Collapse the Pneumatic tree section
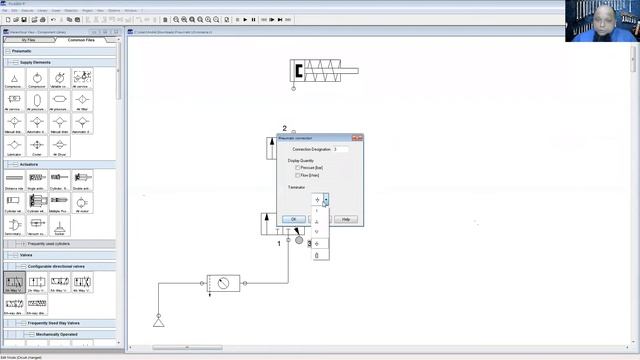Viewport: 640px width, 360px height. [8, 51]
